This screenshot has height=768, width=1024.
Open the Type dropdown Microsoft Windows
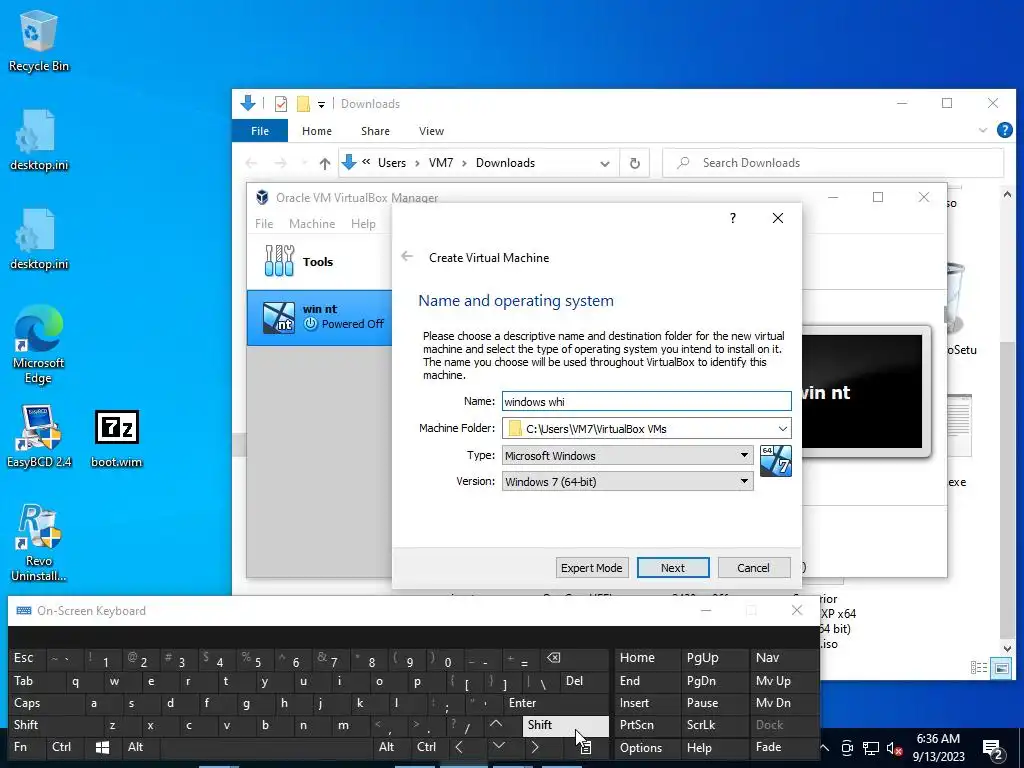(x=627, y=455)
